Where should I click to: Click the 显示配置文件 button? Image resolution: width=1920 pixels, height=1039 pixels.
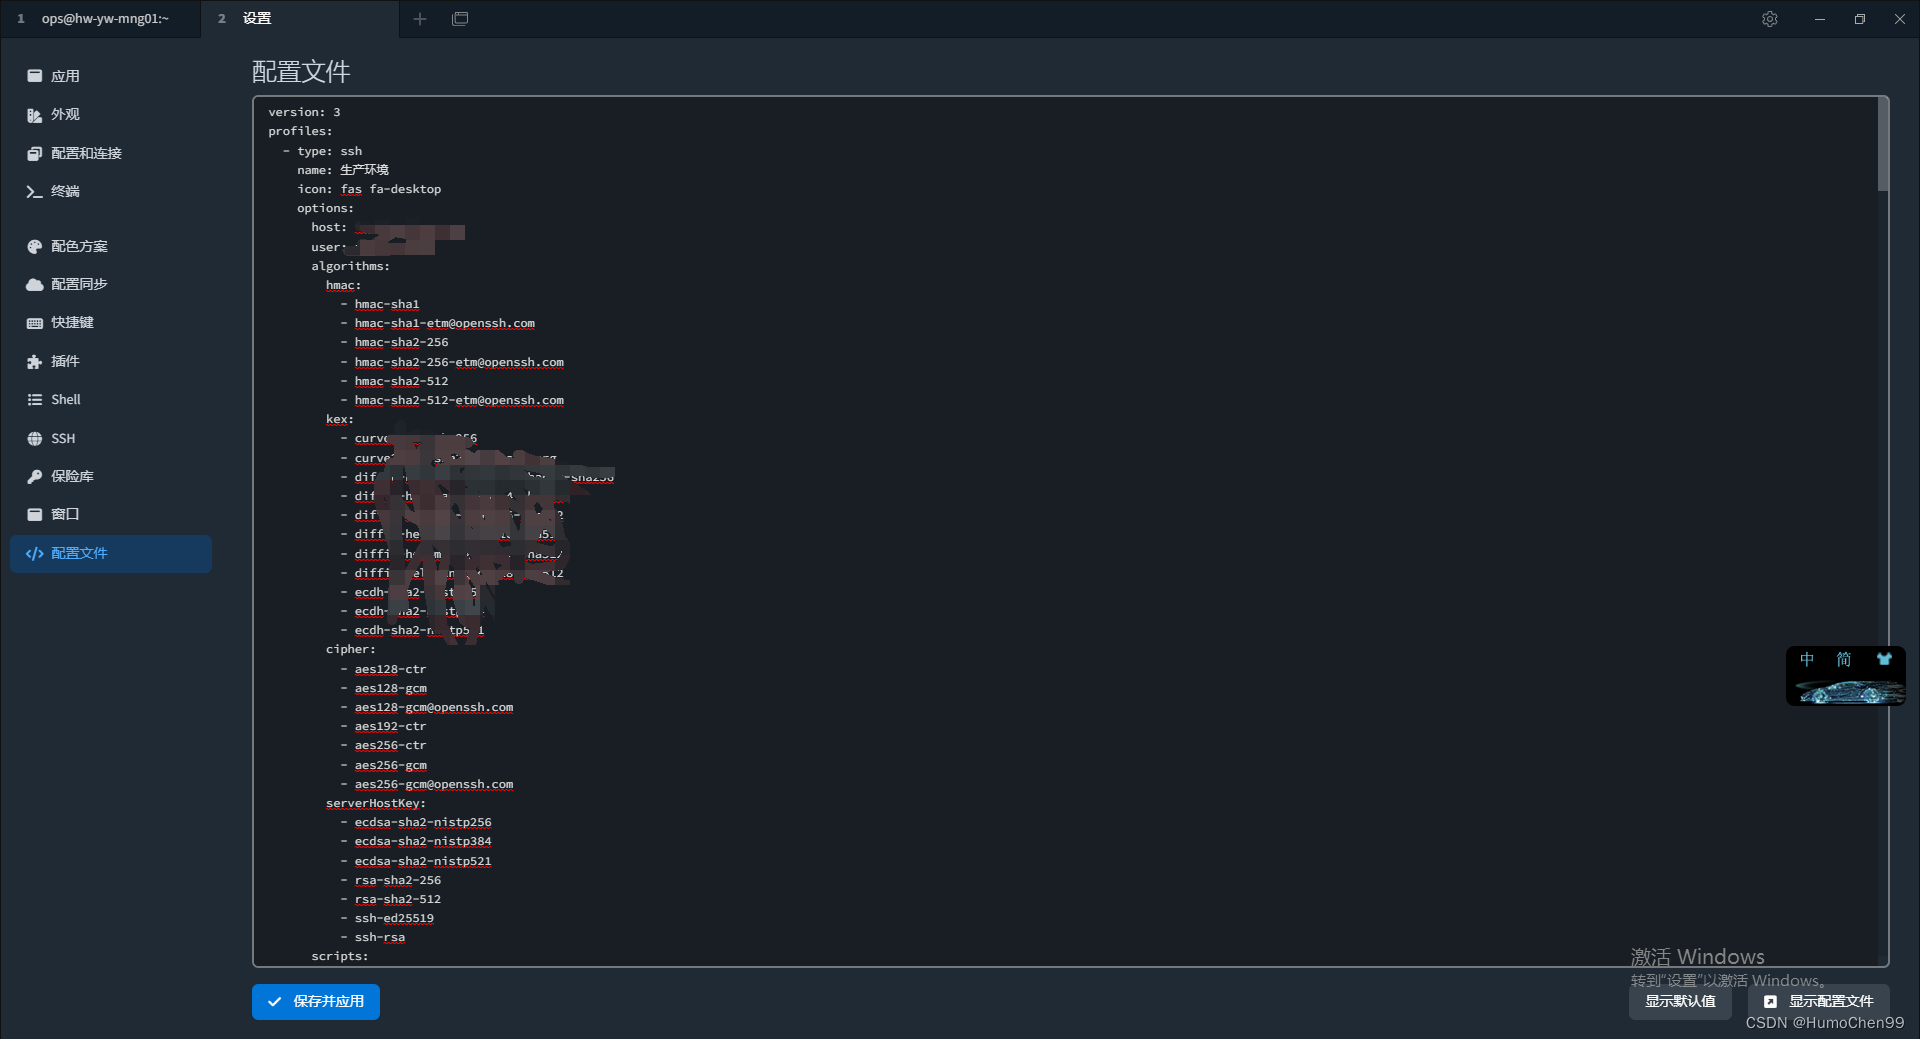click(1818, 1002)
